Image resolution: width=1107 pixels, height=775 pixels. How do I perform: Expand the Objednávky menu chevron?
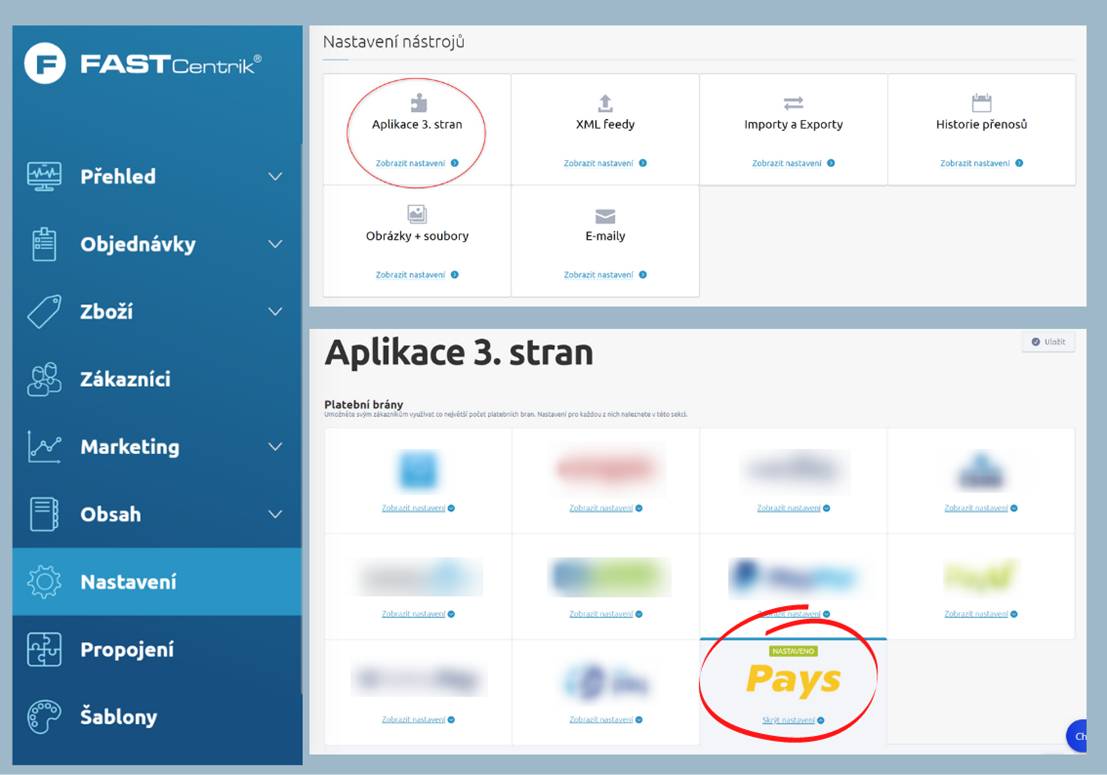click(x=275, y=244)
